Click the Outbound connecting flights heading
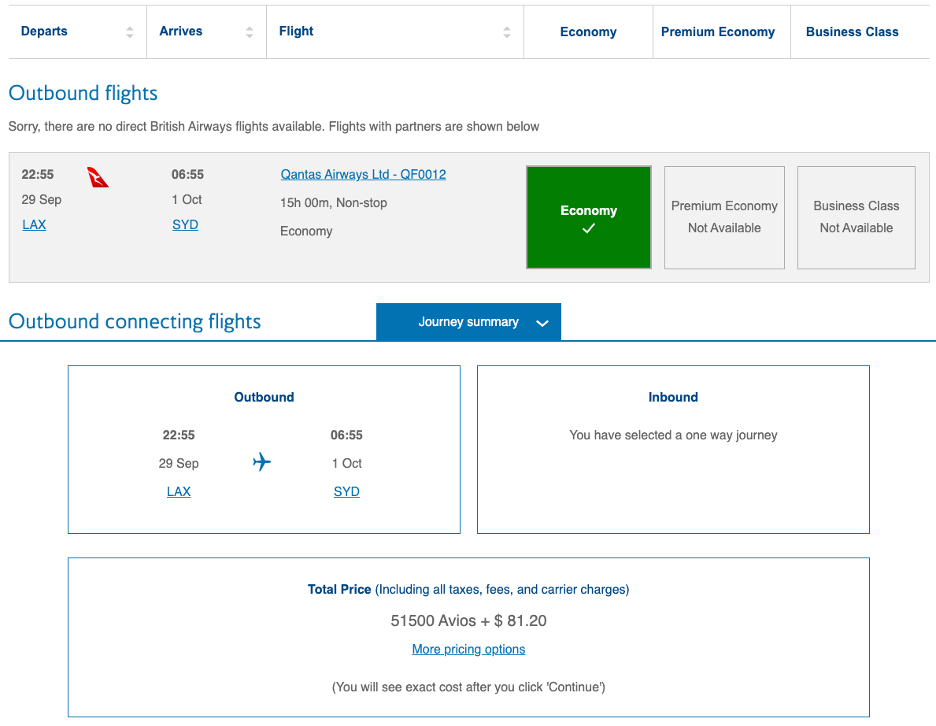The width and height of the screenshot is (936, 726). pos(135,321)
